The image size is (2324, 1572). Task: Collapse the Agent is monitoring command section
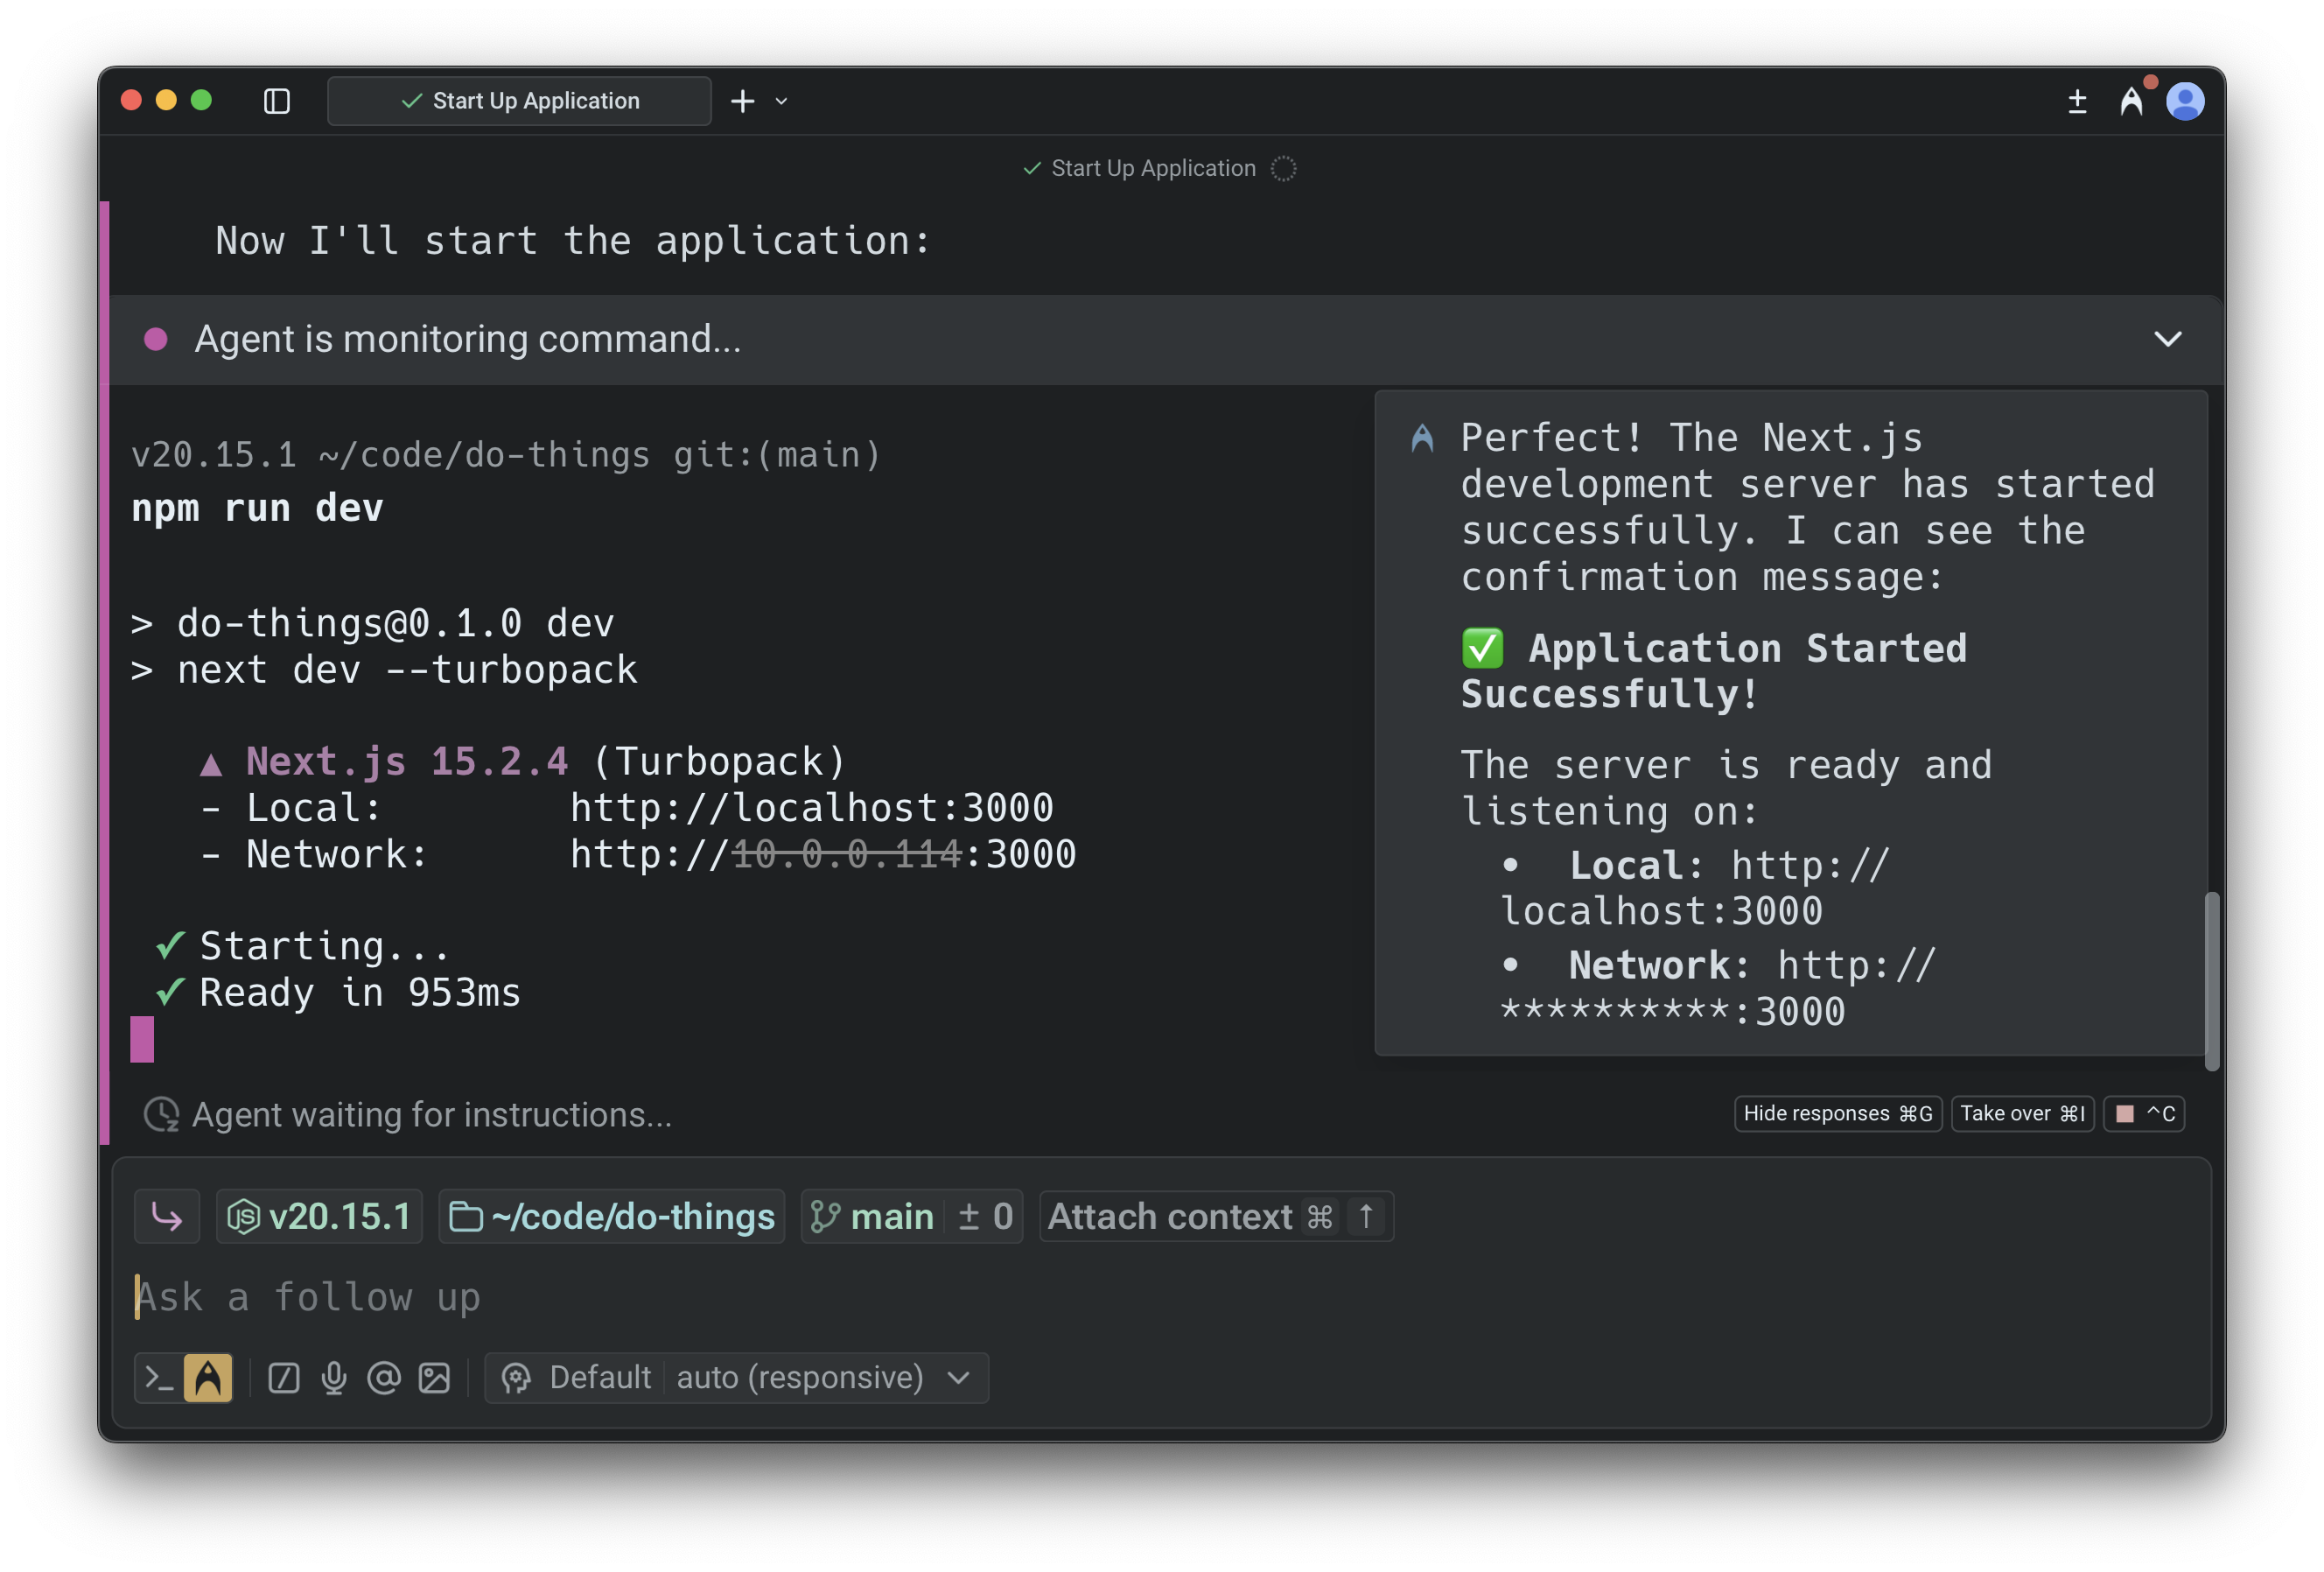coord(2167,339)
